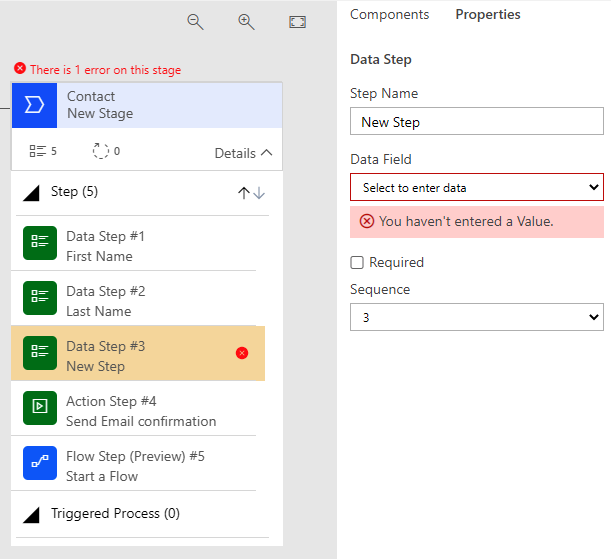Click the Action Step #4 play icon
Viewport: 611px width, 559px height.
[40, 407]
